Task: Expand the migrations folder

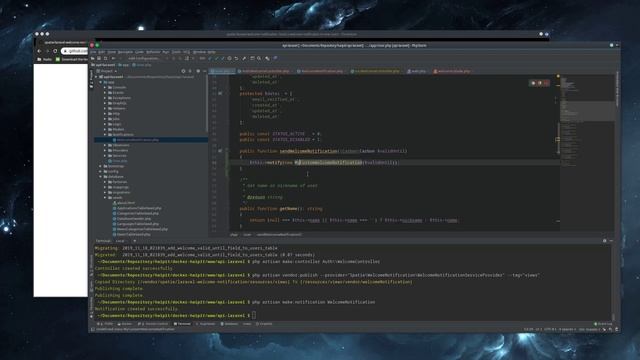Action: click(x=105, y=192)
